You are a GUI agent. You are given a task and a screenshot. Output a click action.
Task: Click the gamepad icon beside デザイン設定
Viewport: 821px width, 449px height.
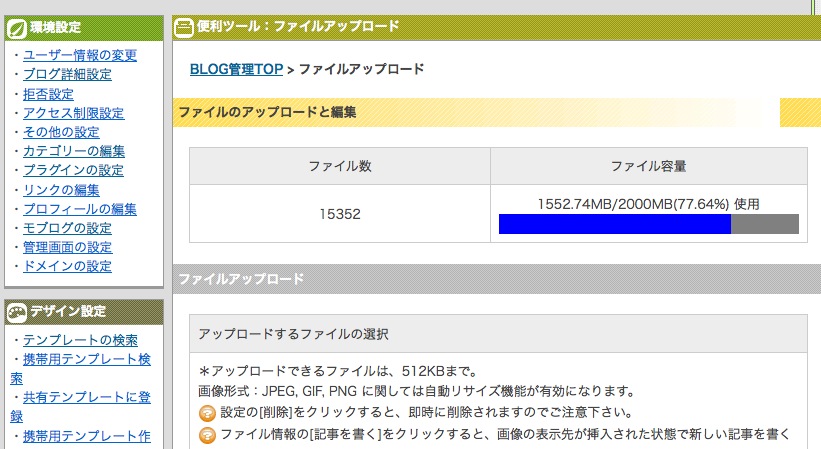(x=17, y=311)
